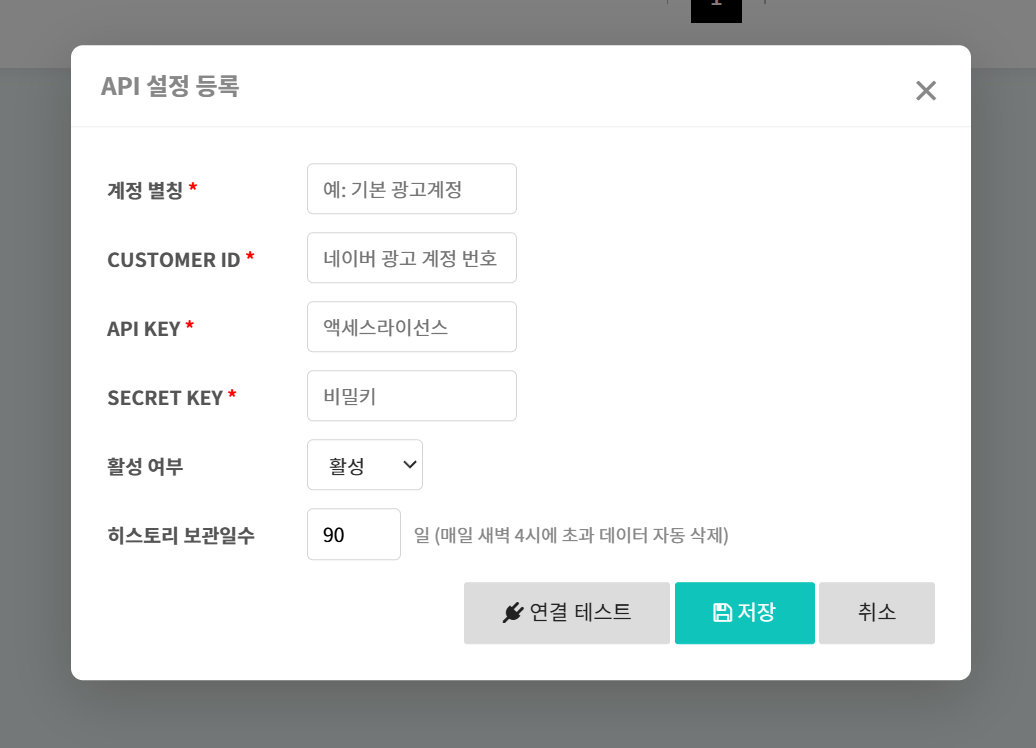Click the API 설정 등록 dialog title
Image resolution: width=1036 pixels, height=748 pixels.
click(x=170, y=87)
